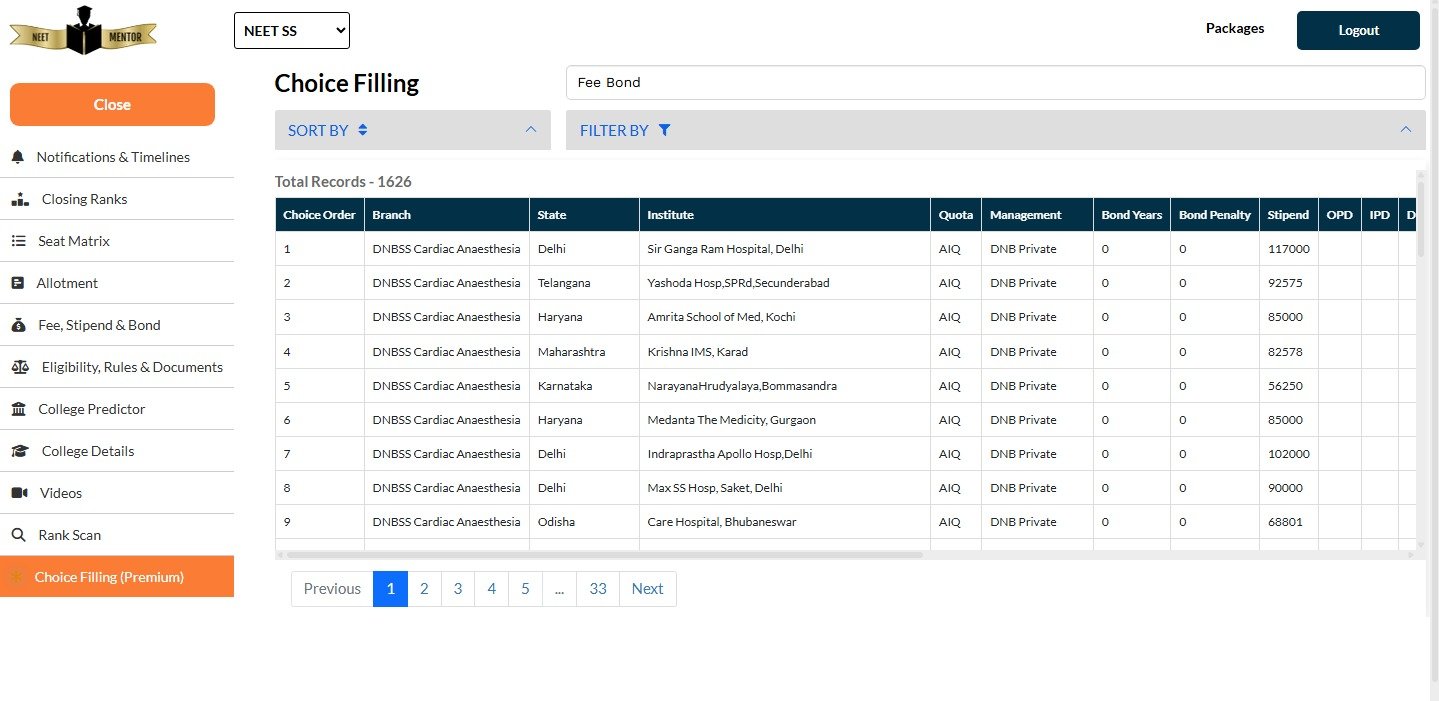1439x701 pixels.
Task: Click the camera icon beside Videos
Action: (19, 493)
